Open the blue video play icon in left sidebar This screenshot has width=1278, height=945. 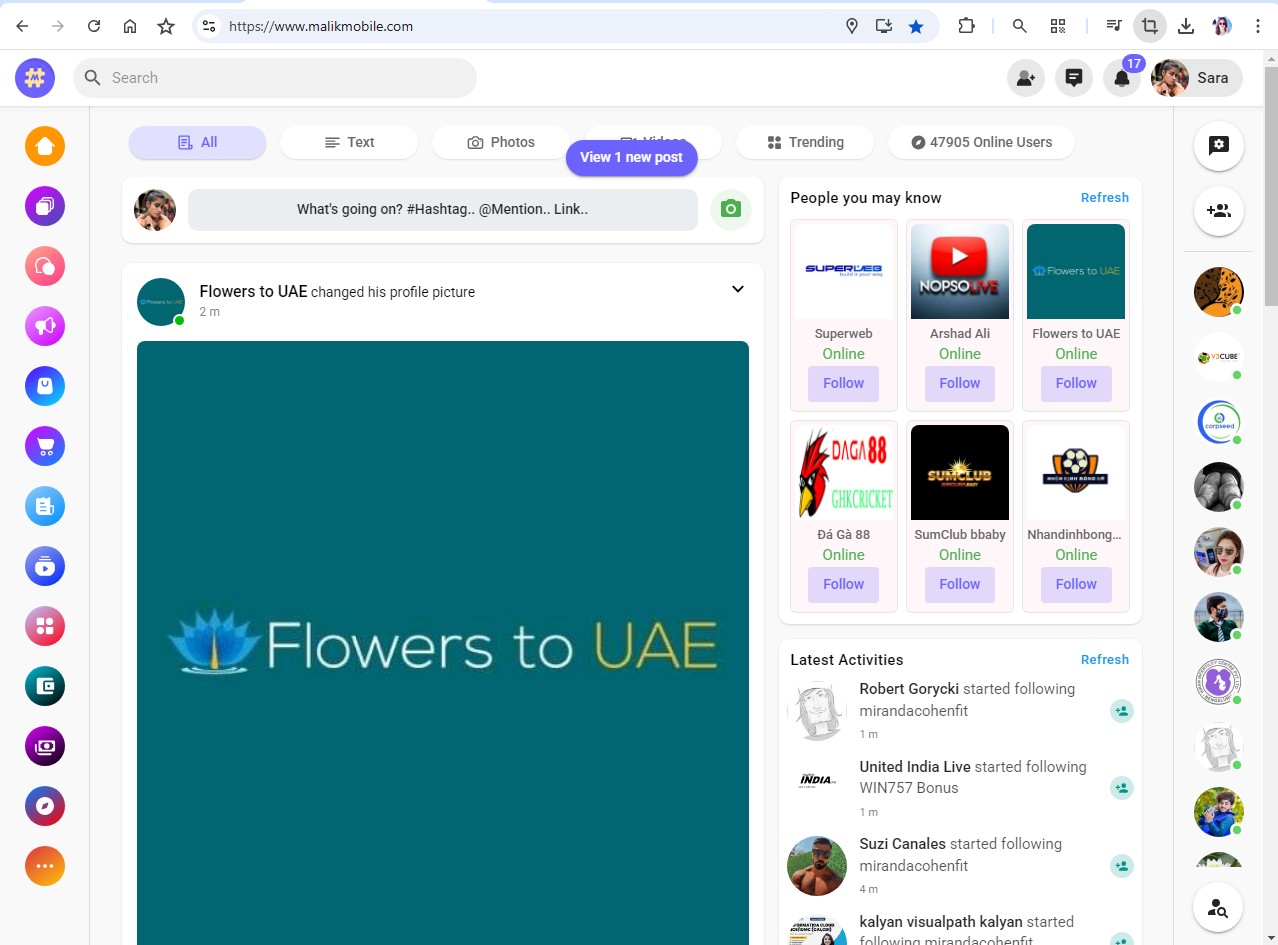pos(45,566)
